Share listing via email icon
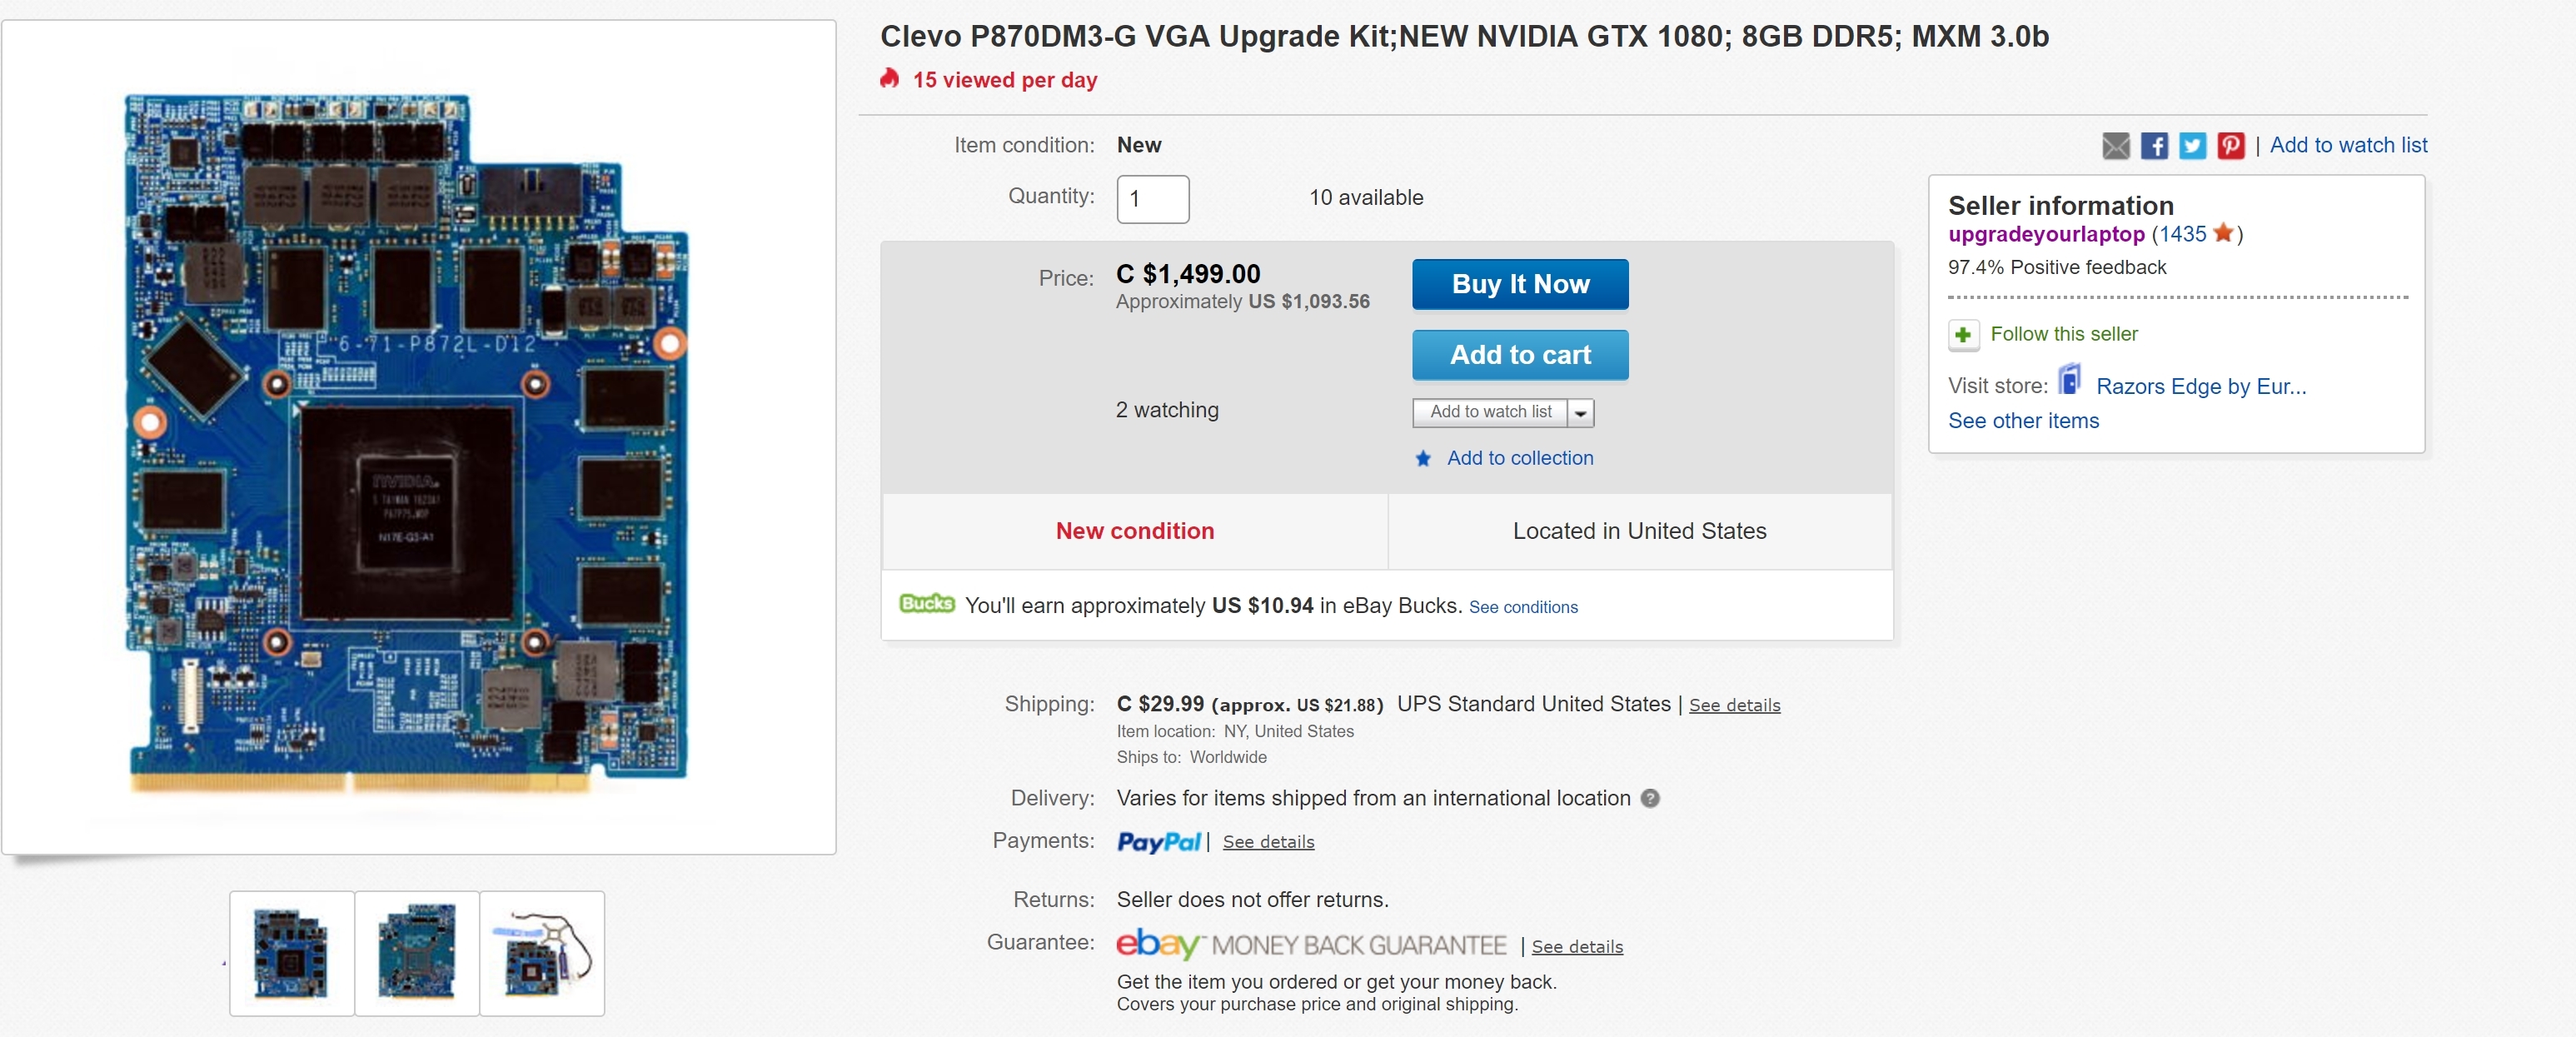Screen dimensions: 2576x1037 (x=2115, y=146)
